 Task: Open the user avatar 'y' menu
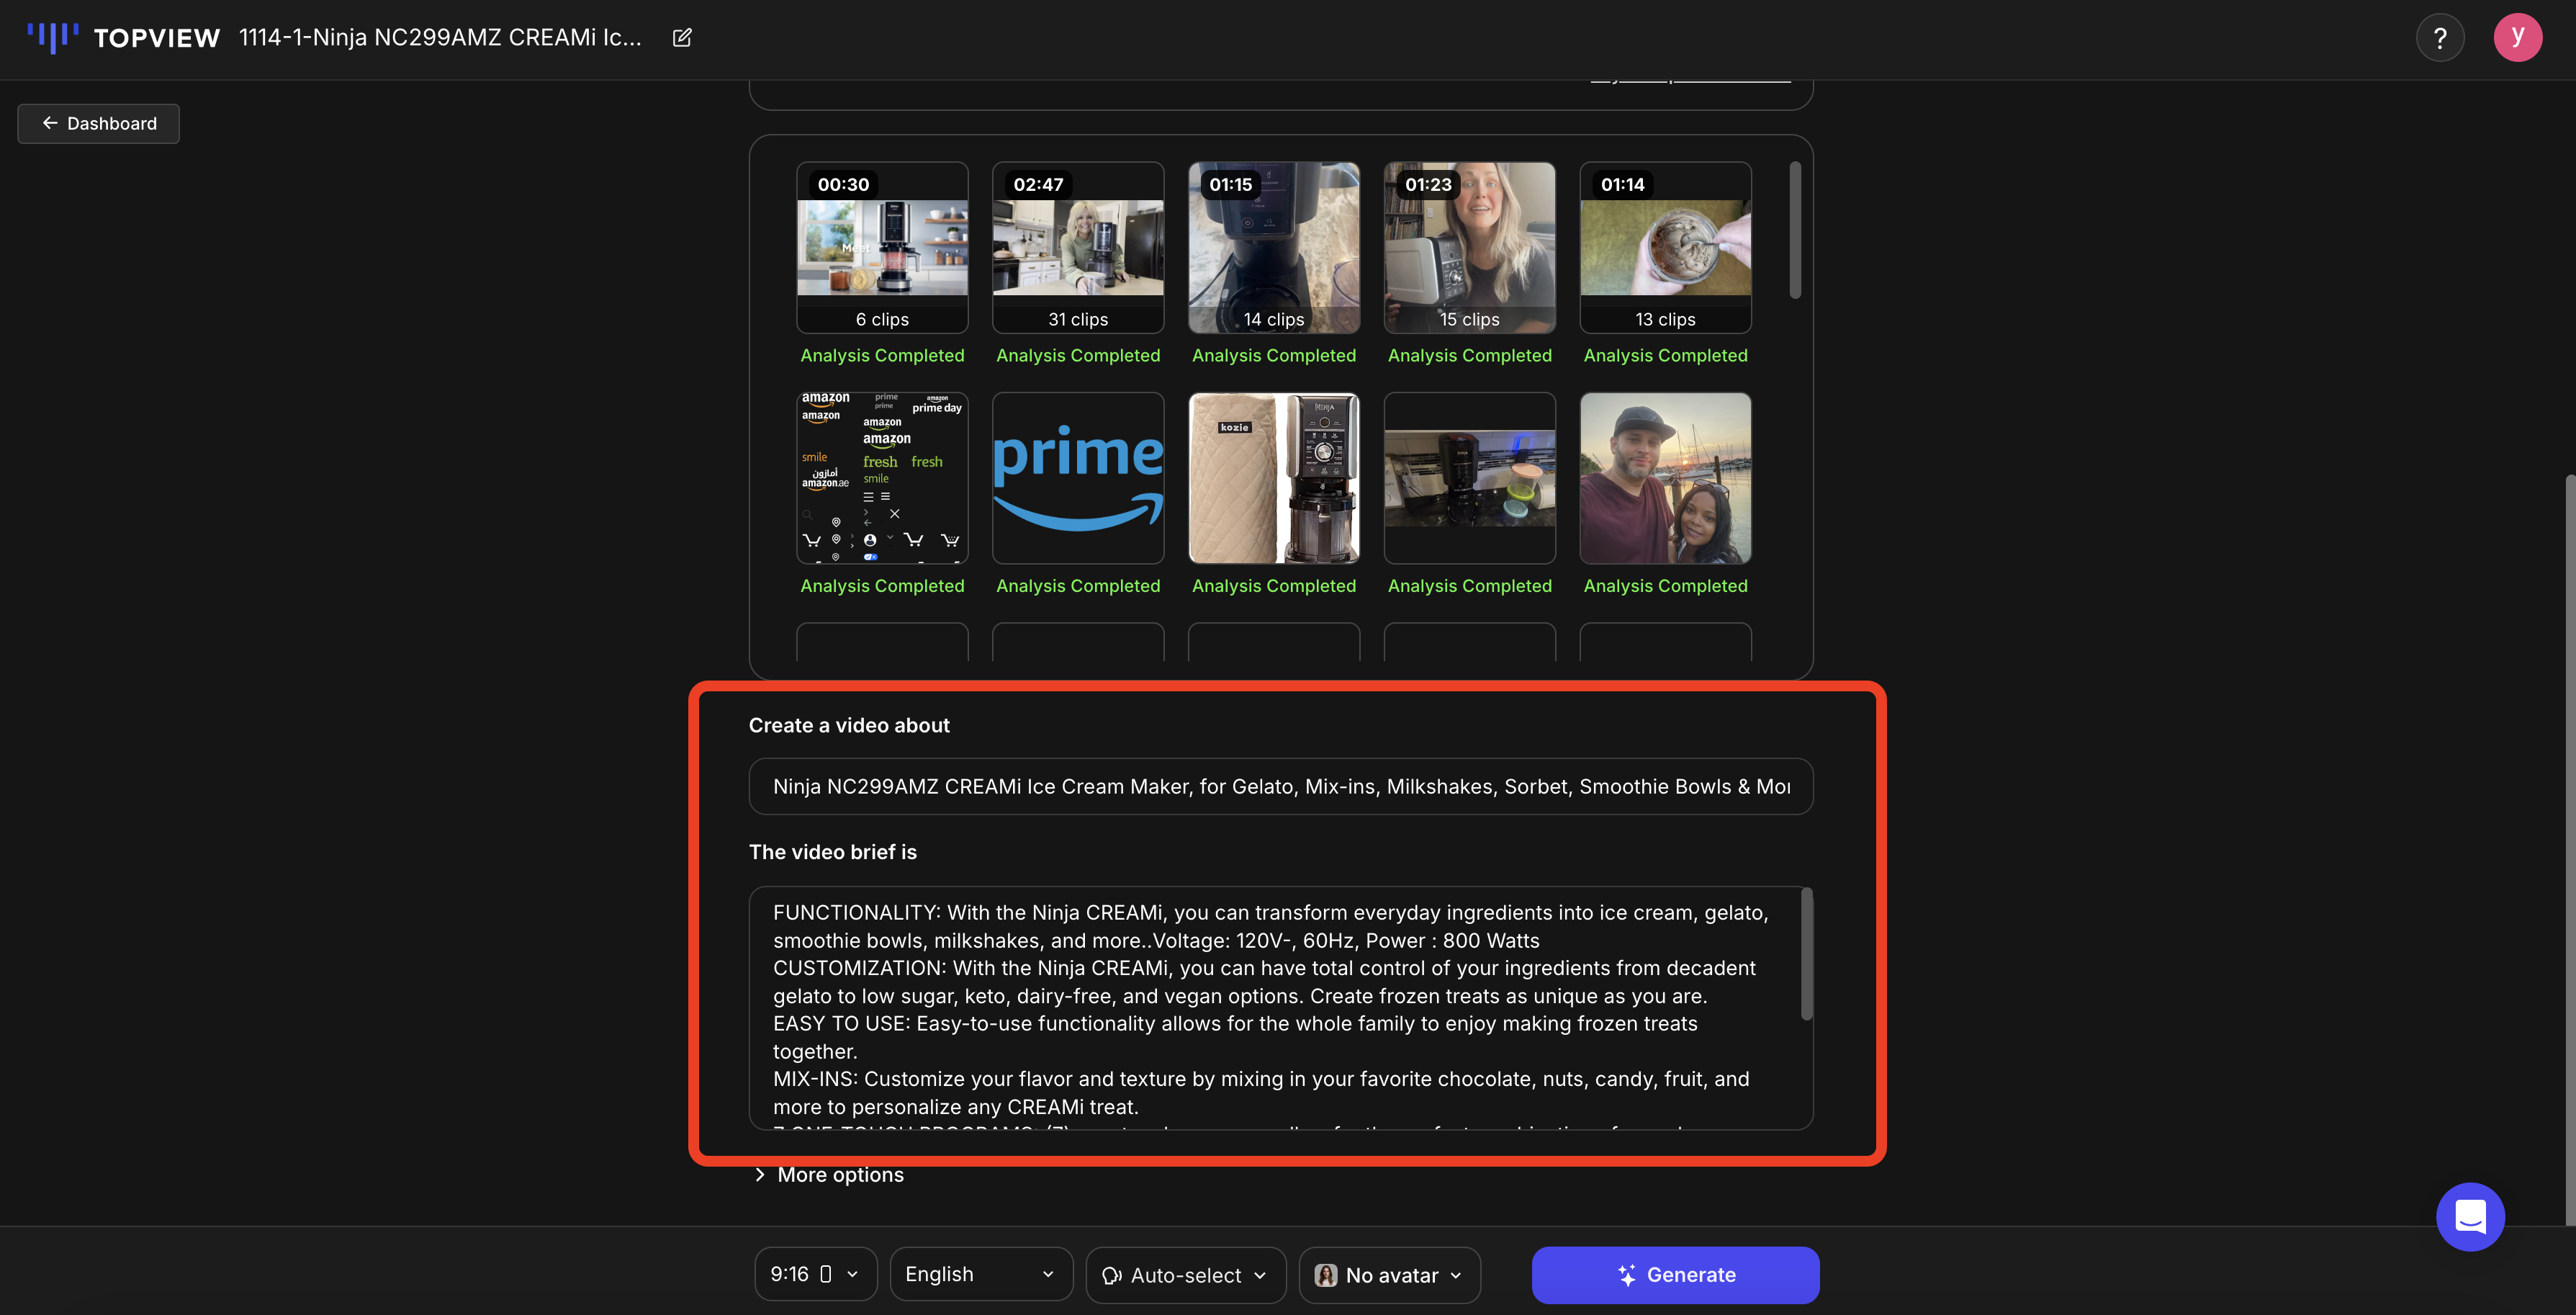2517,38
